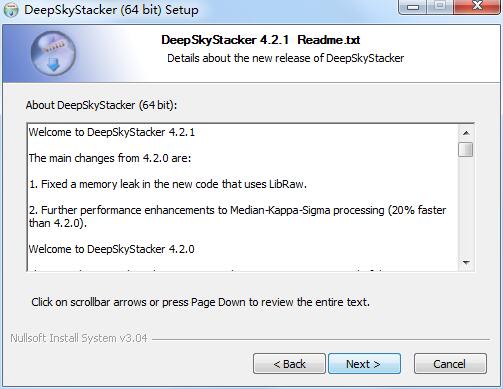Viewport: 503px width, 389px height.
Task: Open the title bar setup icon menu
Action: [11, 10]
